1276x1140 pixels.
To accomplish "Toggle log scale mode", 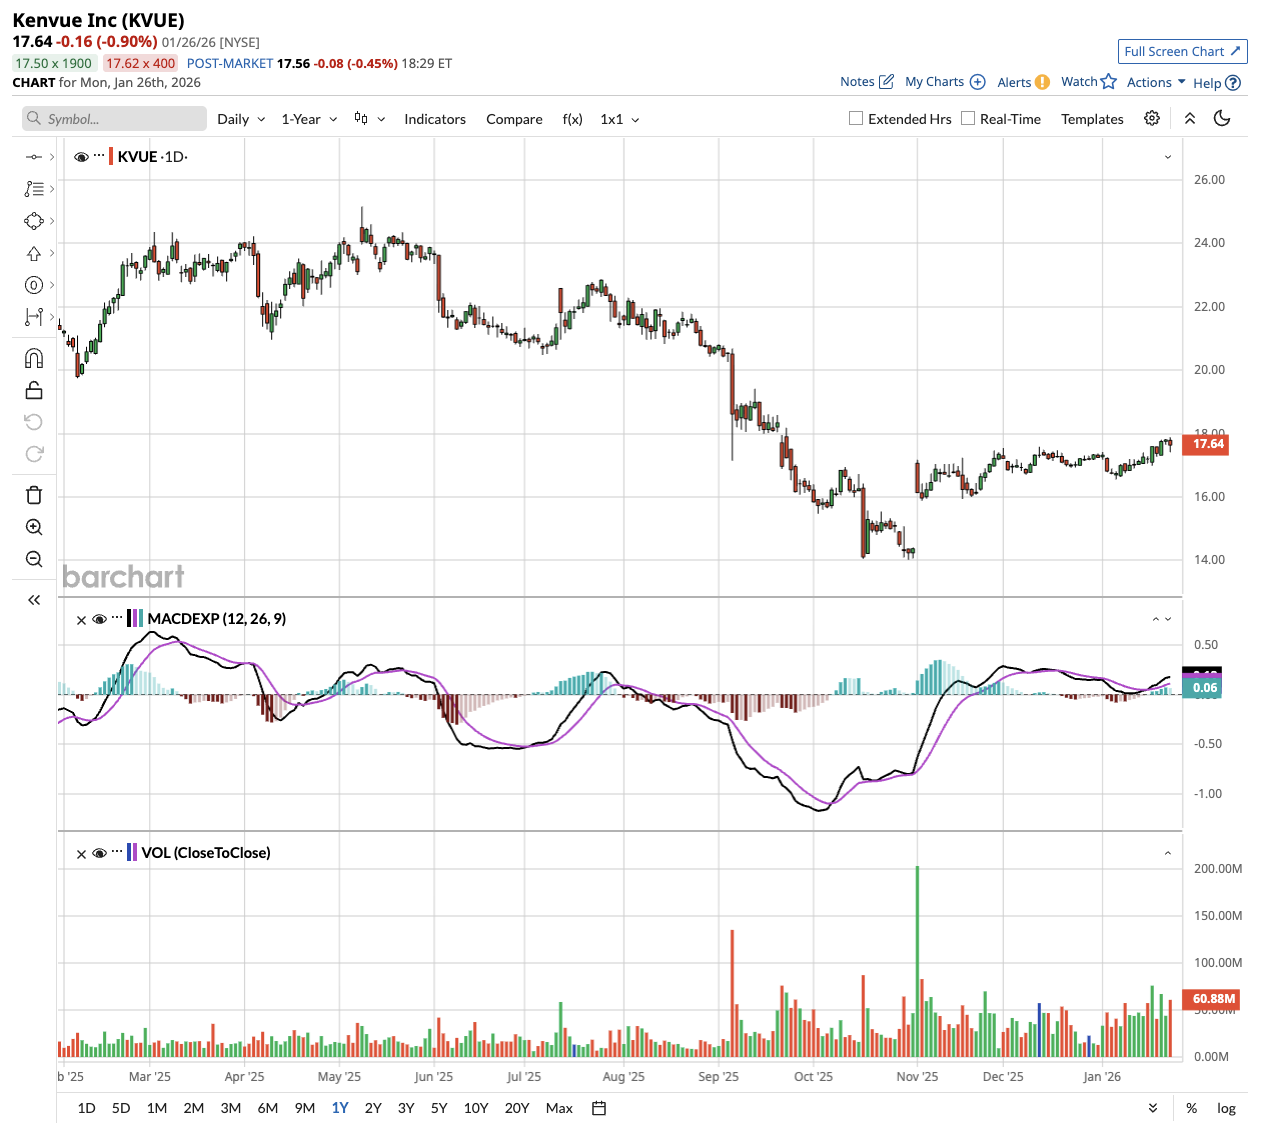I will coord(1226,1108).
